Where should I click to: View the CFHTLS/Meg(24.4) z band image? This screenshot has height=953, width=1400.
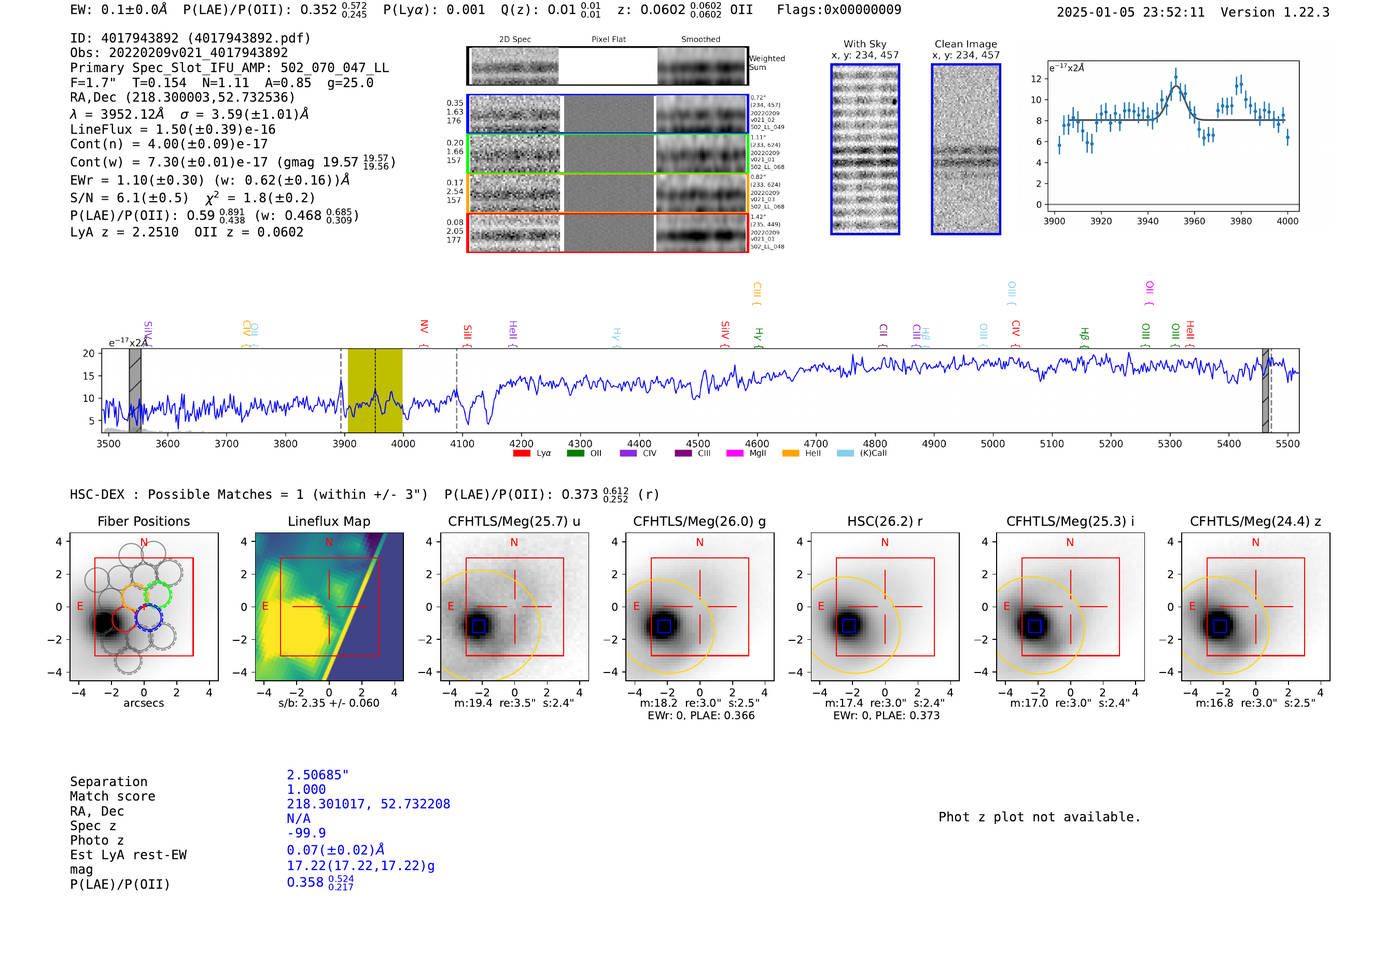(x=1255, y=606)
